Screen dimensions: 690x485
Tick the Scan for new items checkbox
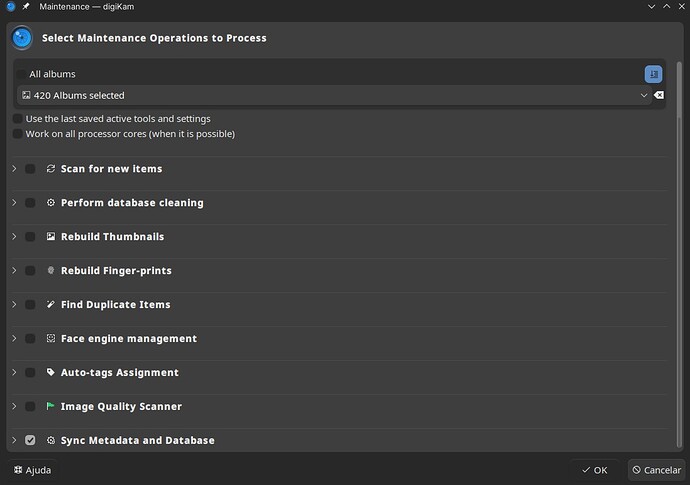[x=30, y=169]
